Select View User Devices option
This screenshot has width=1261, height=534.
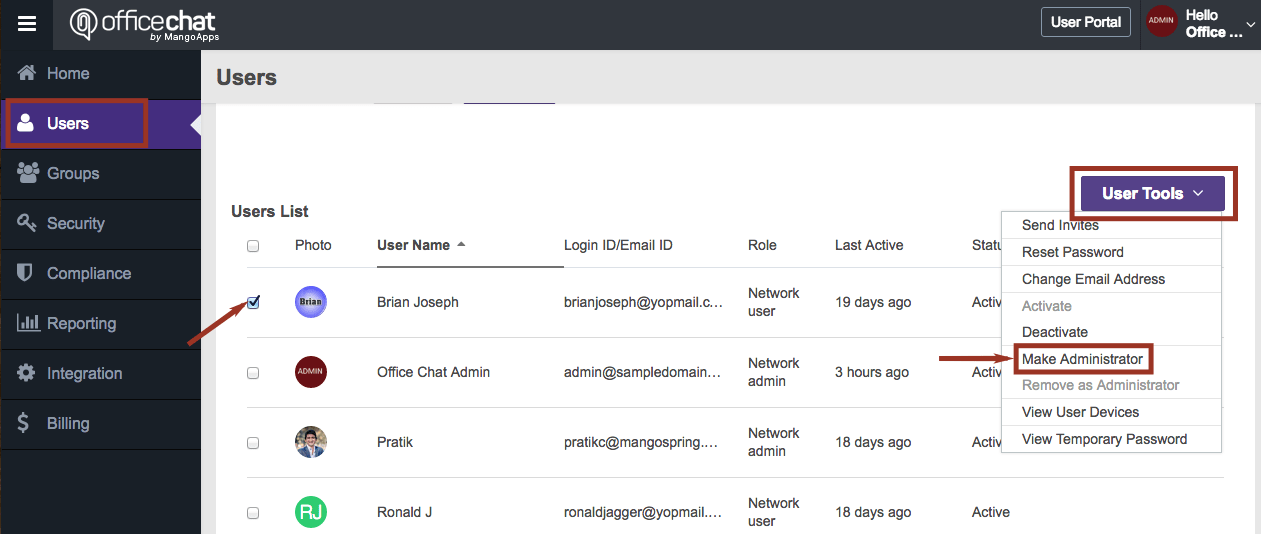click(1080, 412)
